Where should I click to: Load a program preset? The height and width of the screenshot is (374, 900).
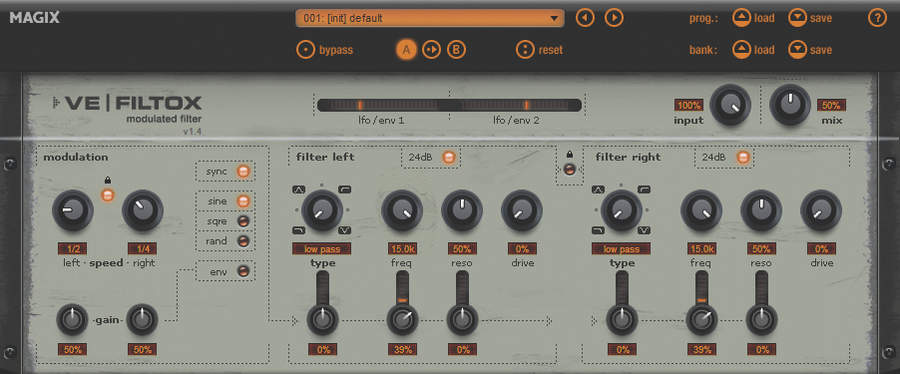[x=754, y=18]
